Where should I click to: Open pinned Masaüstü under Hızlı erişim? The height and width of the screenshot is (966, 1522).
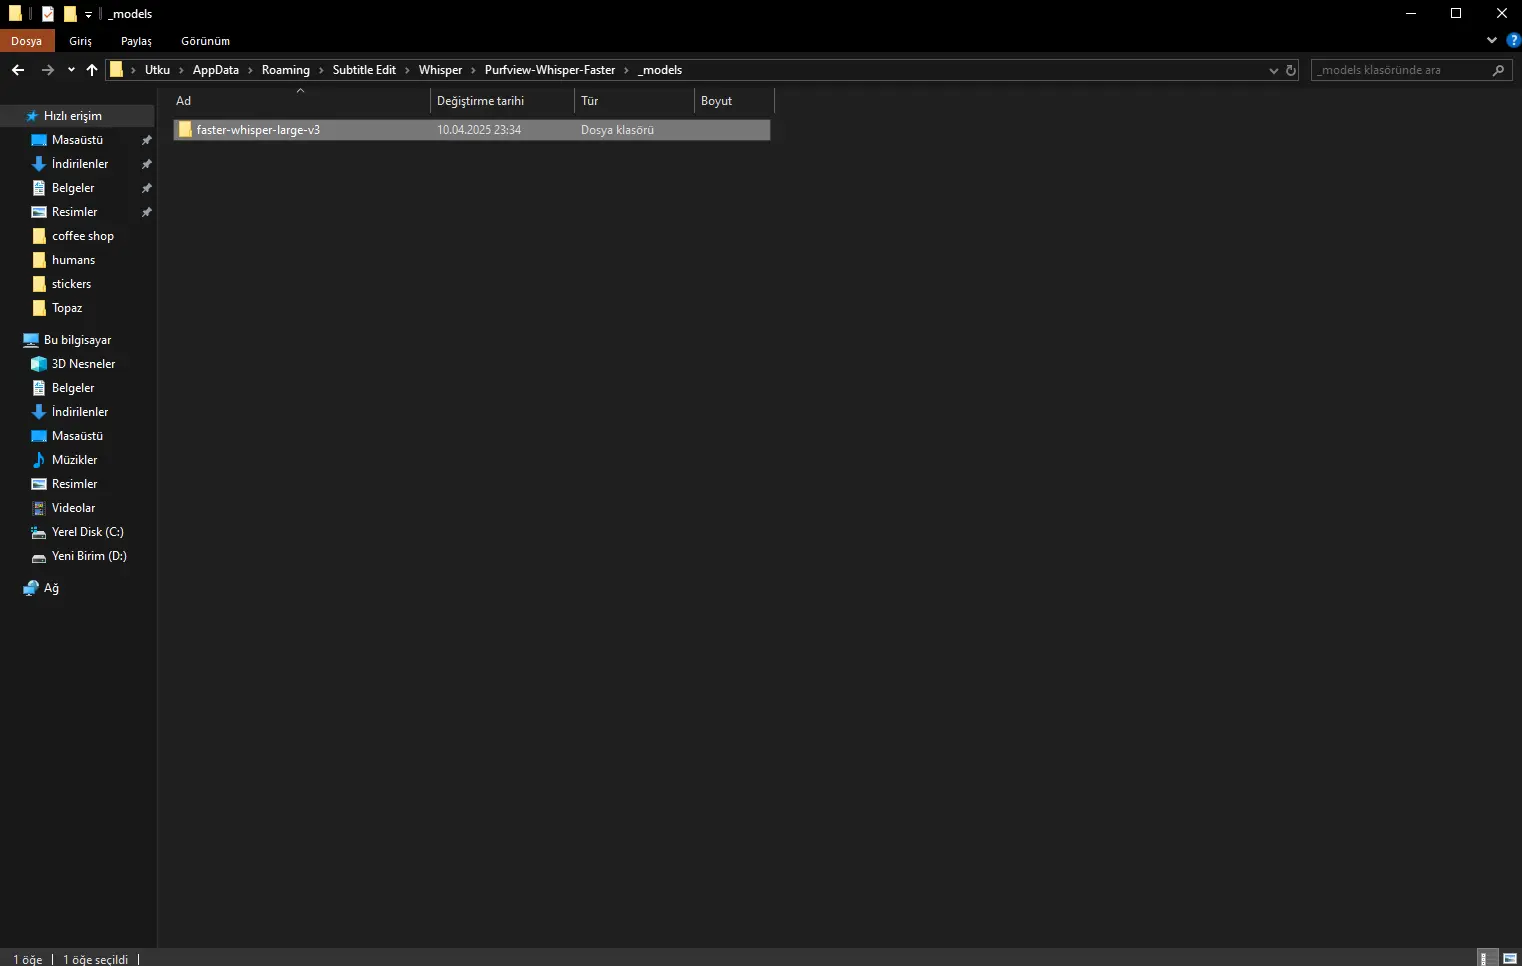[77, 140]
